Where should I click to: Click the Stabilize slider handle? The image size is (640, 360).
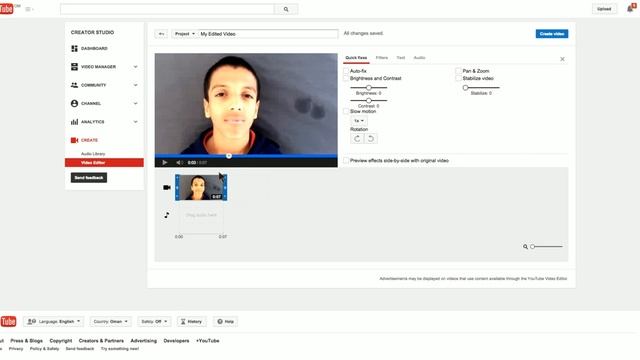[x=465, y=88]
